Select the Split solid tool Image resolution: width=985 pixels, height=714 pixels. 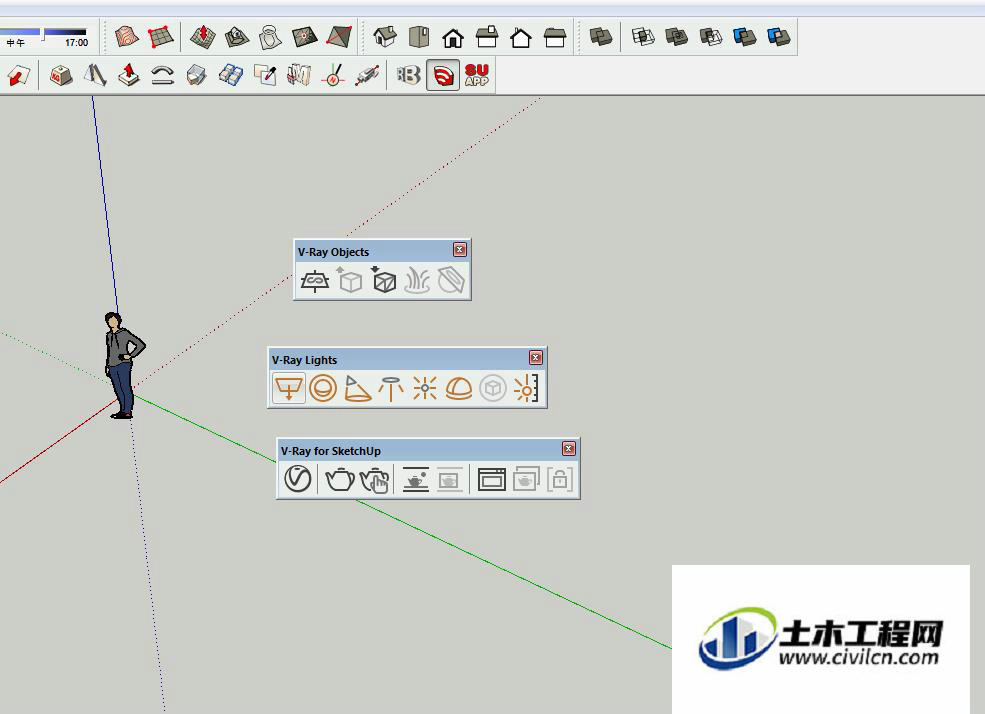click(x=779, y=37)
